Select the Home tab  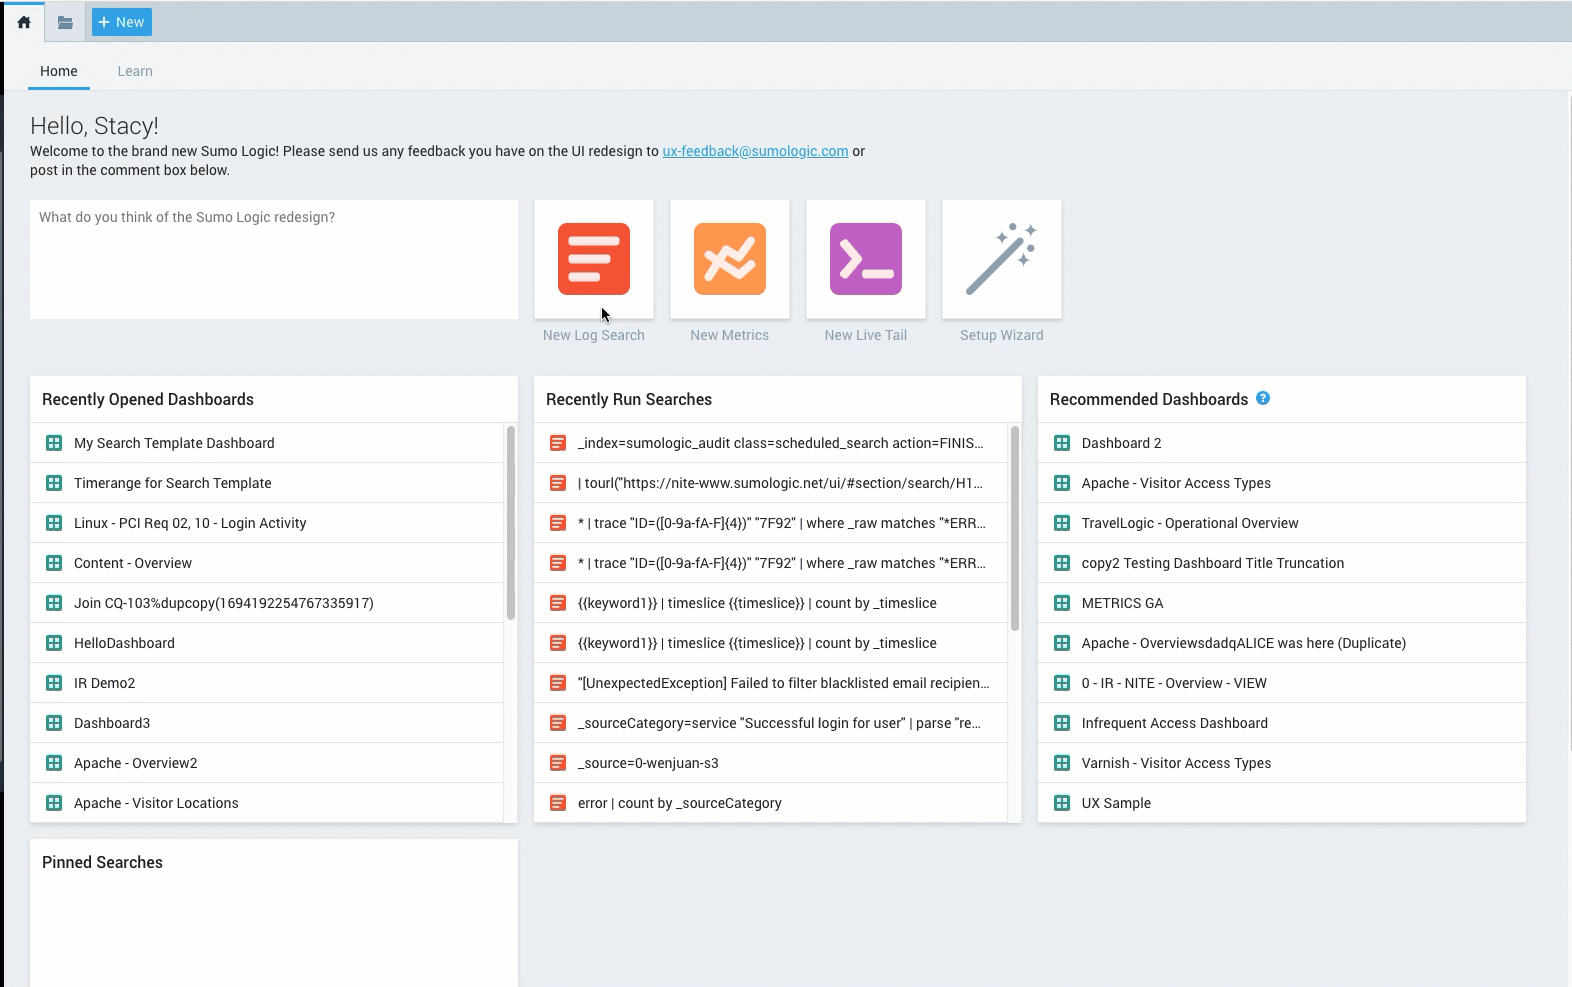tap(59, 71)
